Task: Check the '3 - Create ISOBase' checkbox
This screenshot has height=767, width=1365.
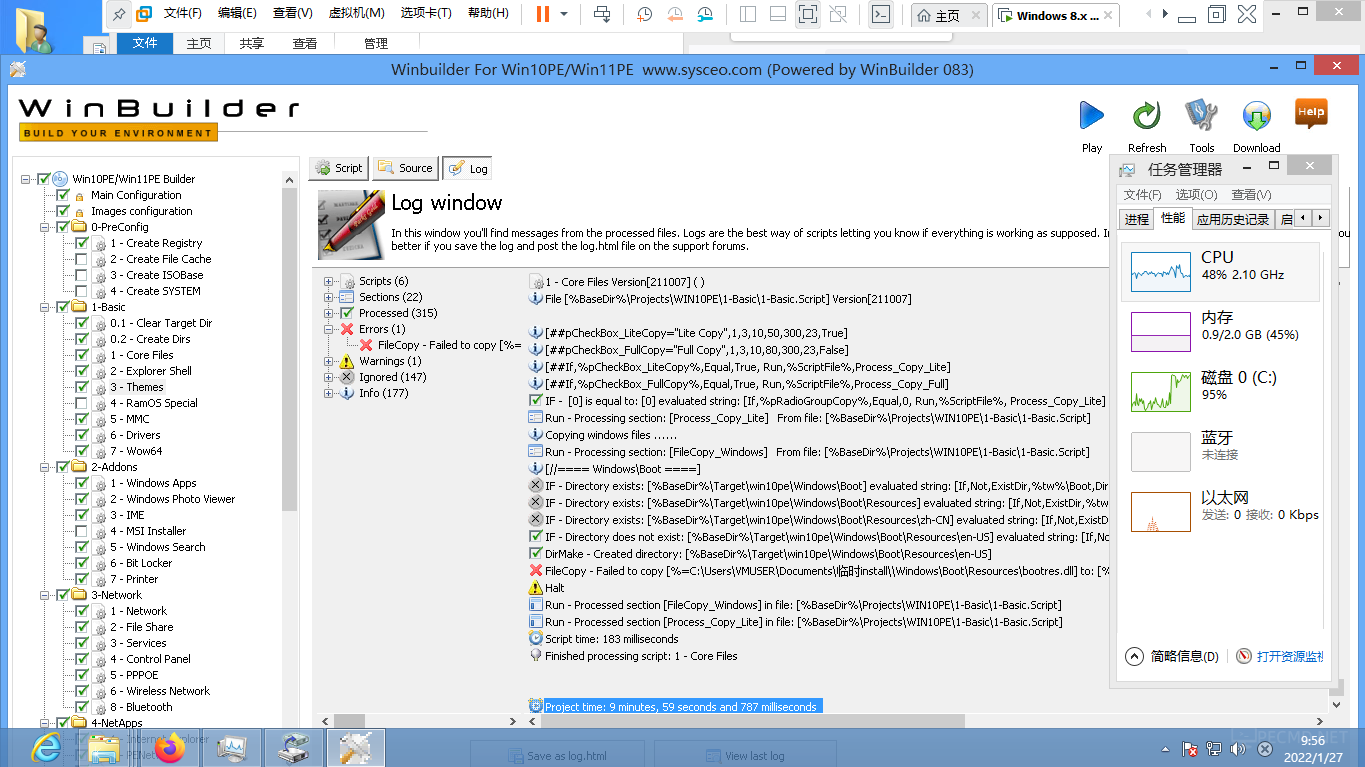Action: [82, 275]
